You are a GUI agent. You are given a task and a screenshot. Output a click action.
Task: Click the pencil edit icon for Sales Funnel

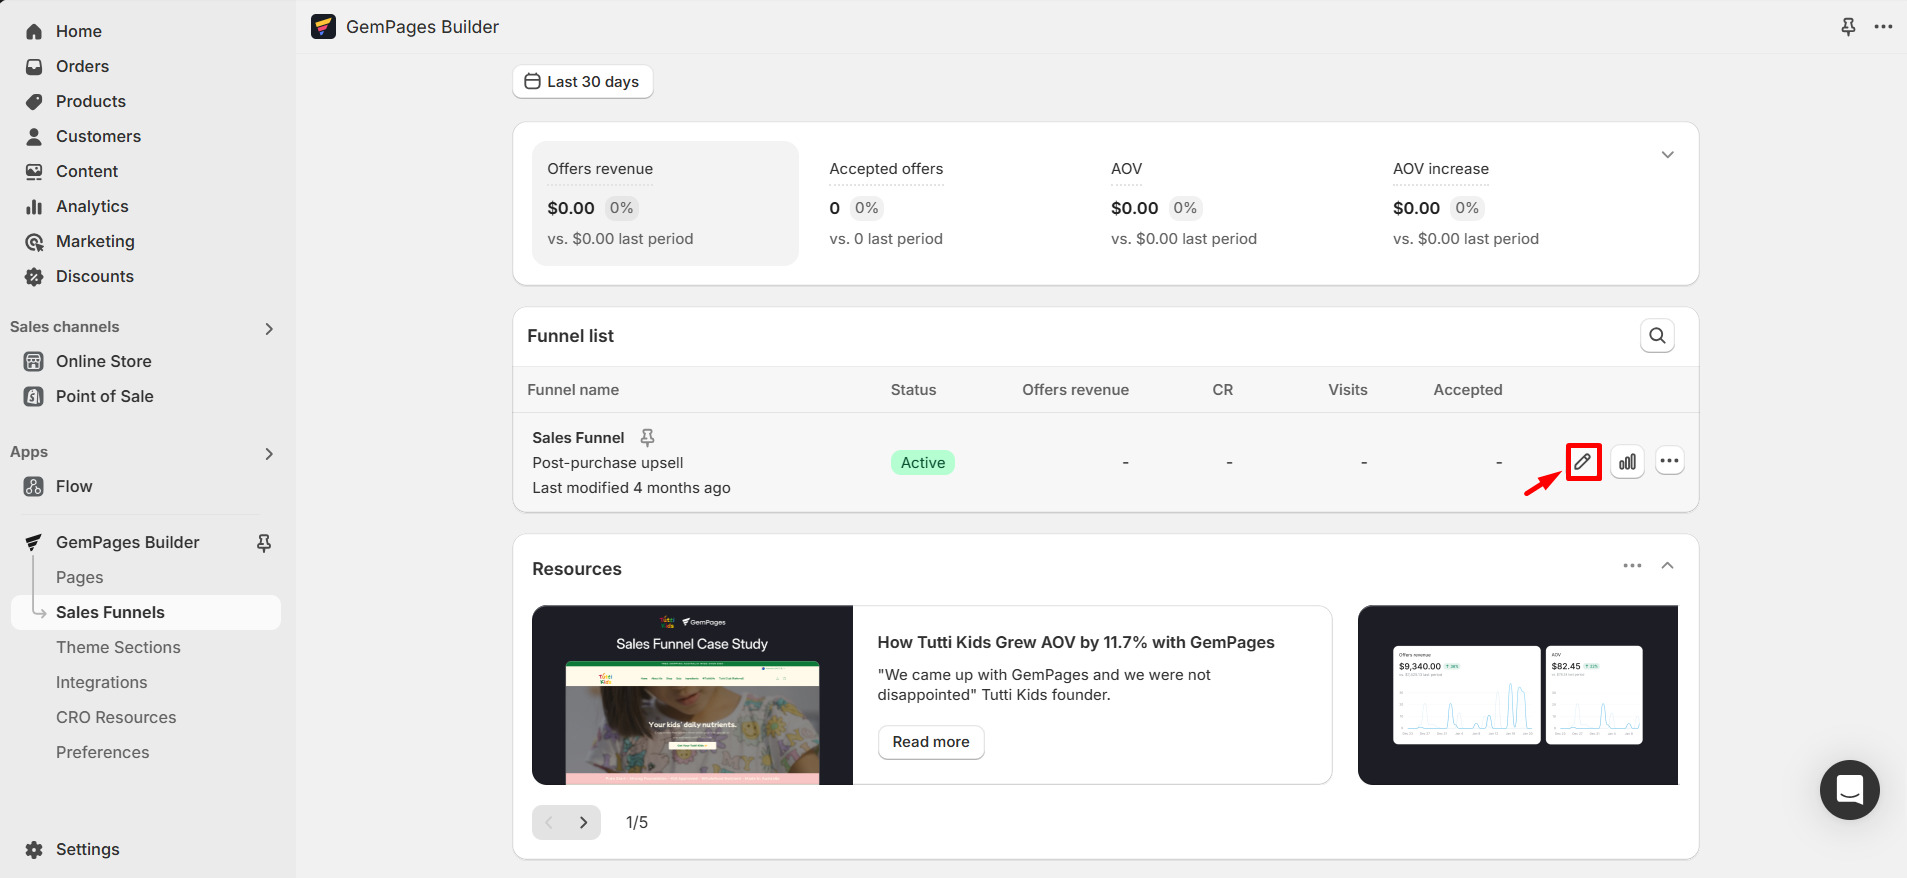(1583, 462)
